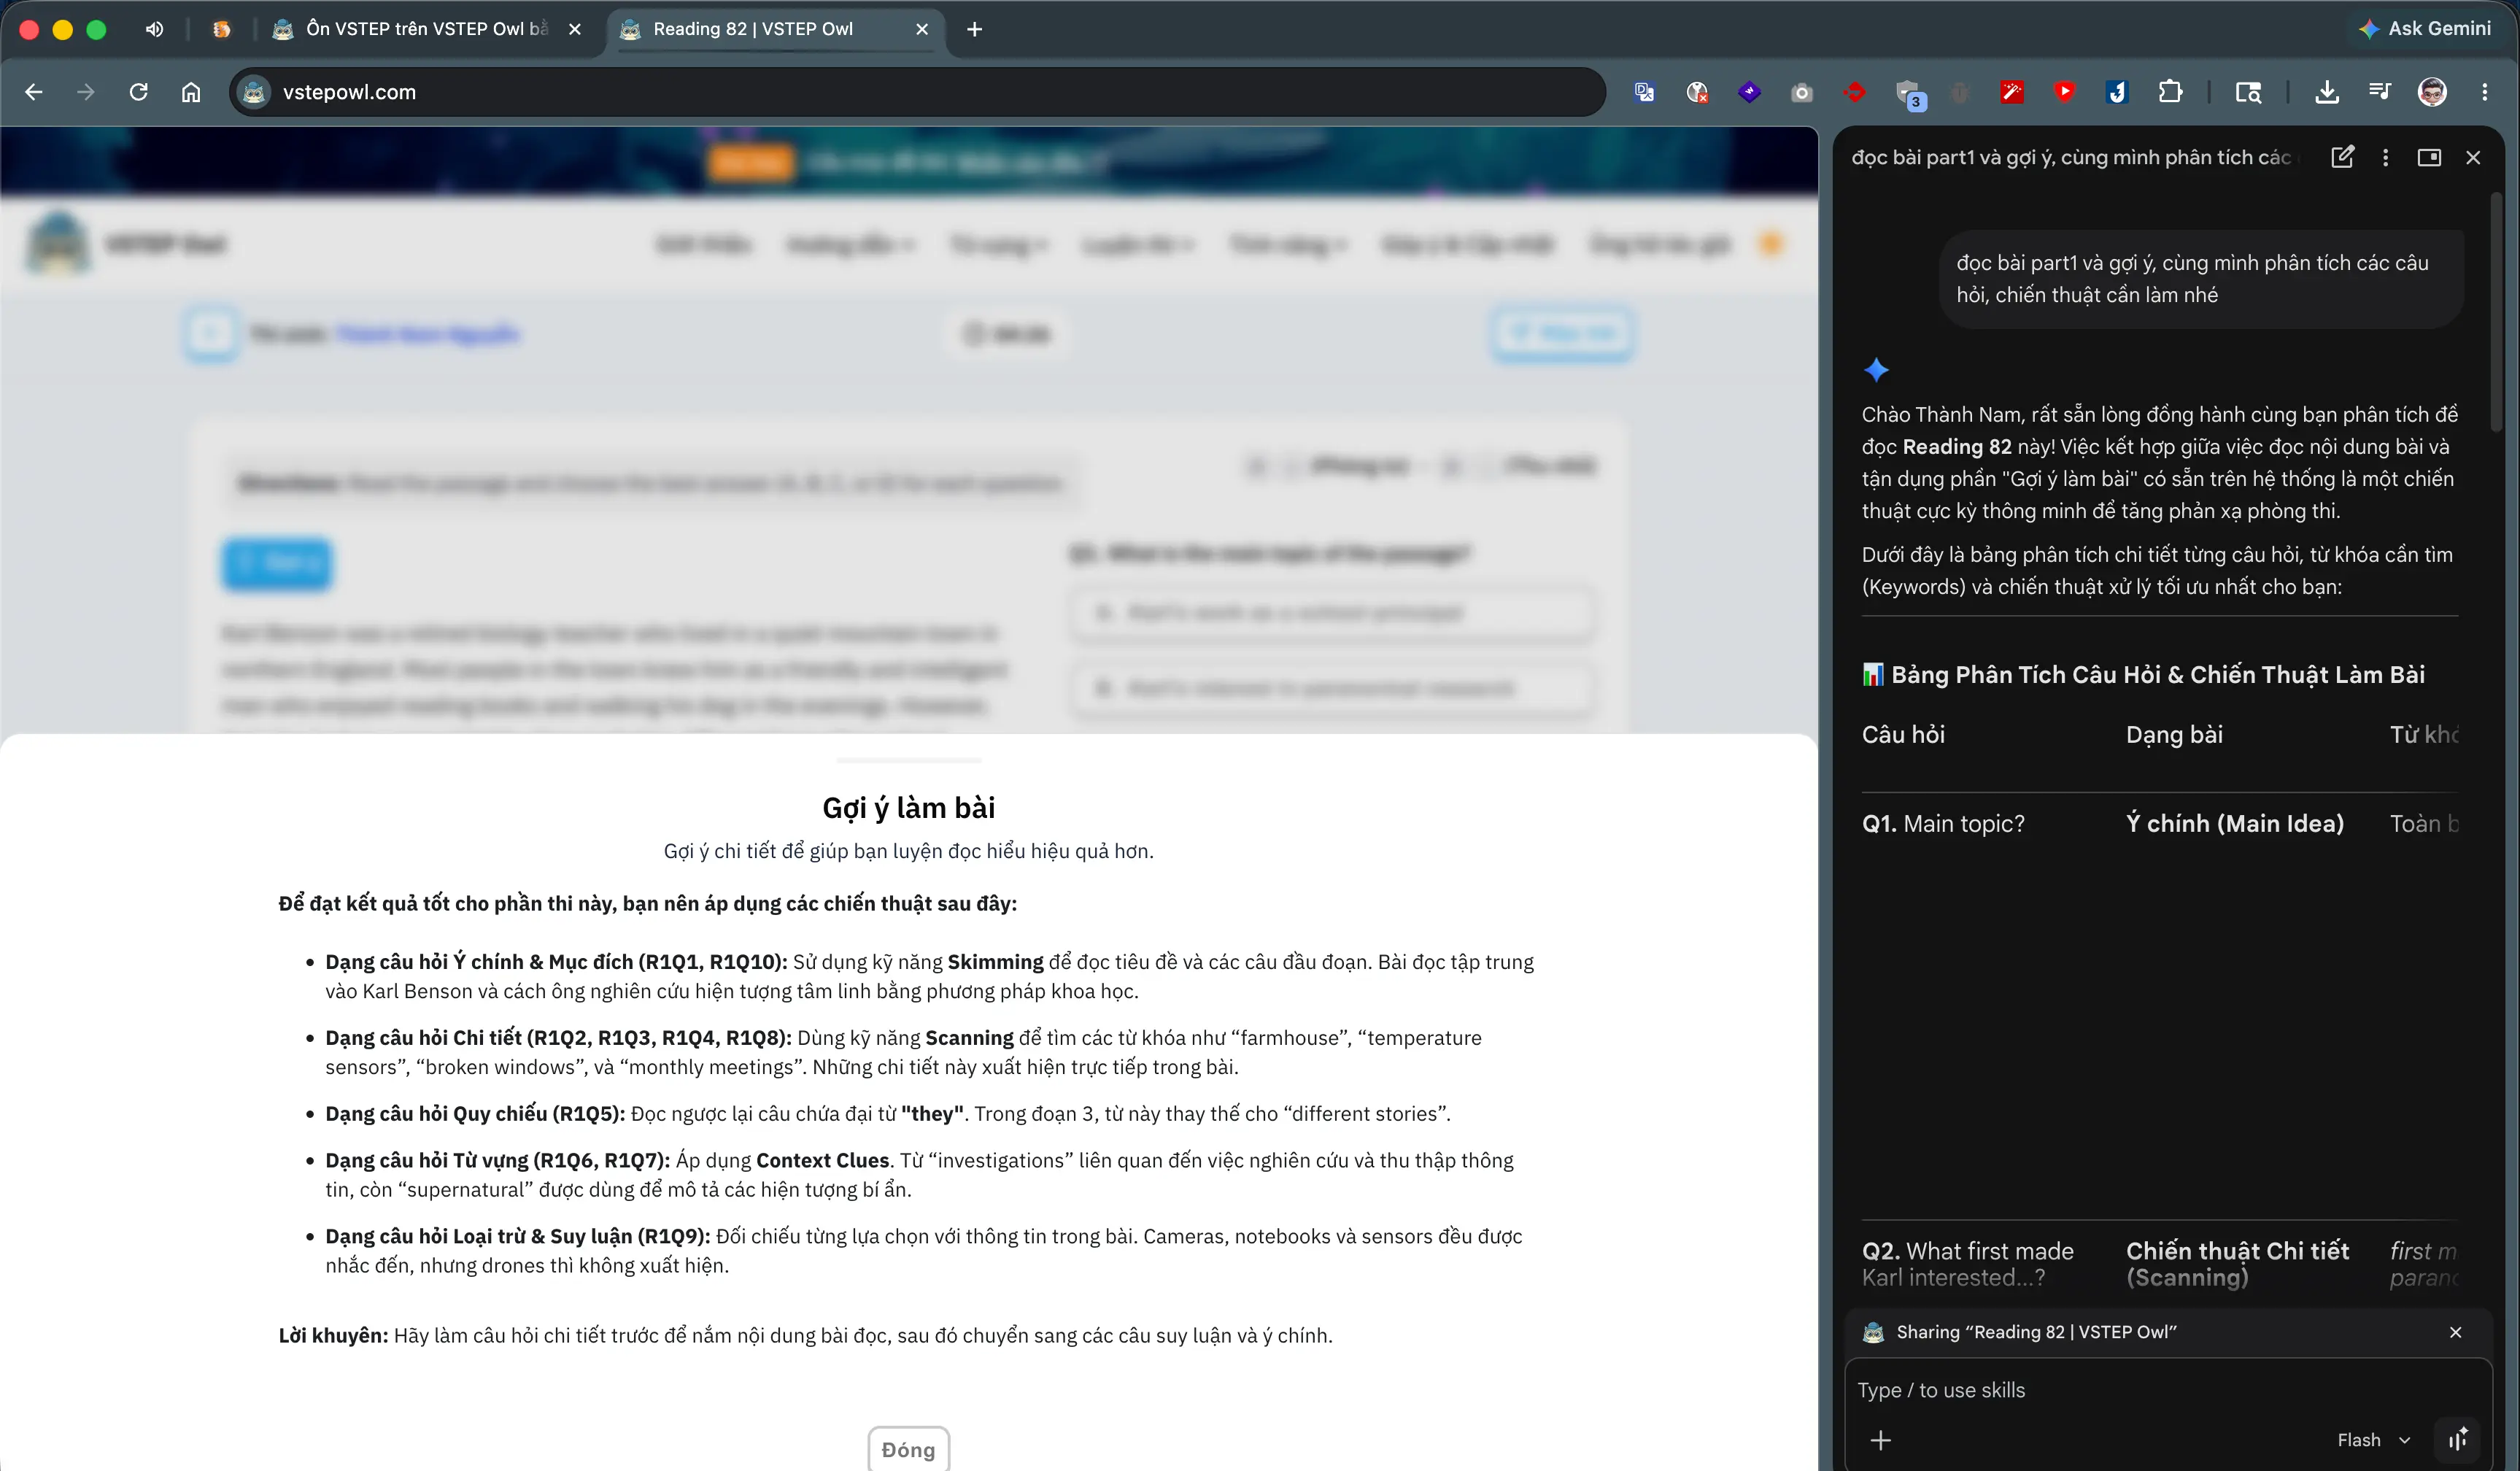Screen dimensions: 2520x1471
Task: Open the browser home page
Action: (x=191, y=92)
